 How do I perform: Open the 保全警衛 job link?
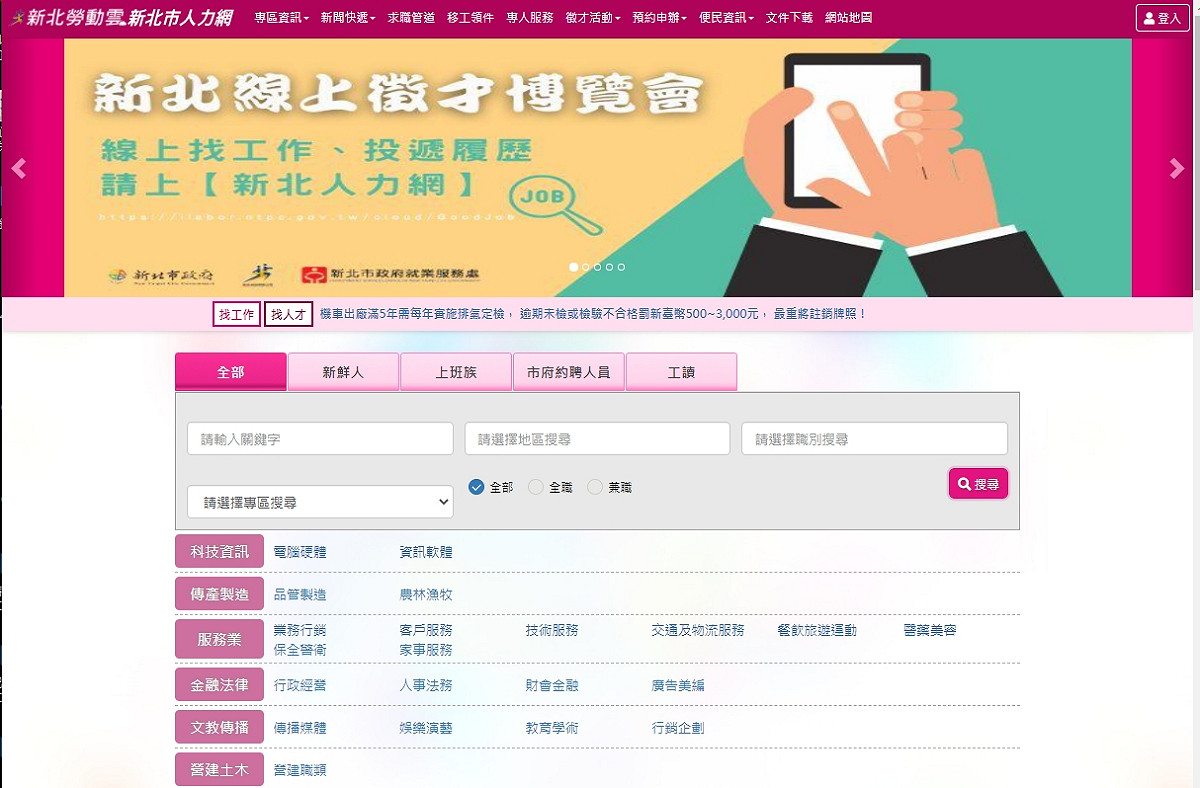pos(300,650)
